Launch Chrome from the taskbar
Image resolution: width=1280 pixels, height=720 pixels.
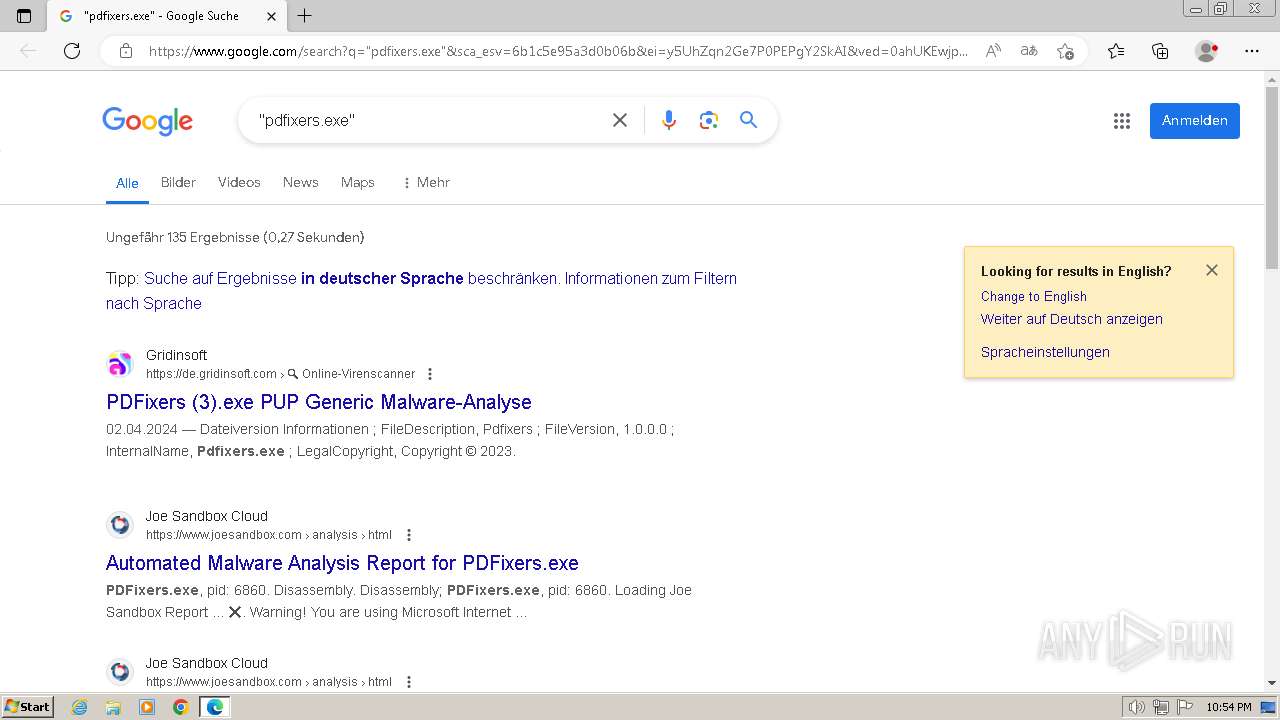pyautogui.click(x=181, y=707)
